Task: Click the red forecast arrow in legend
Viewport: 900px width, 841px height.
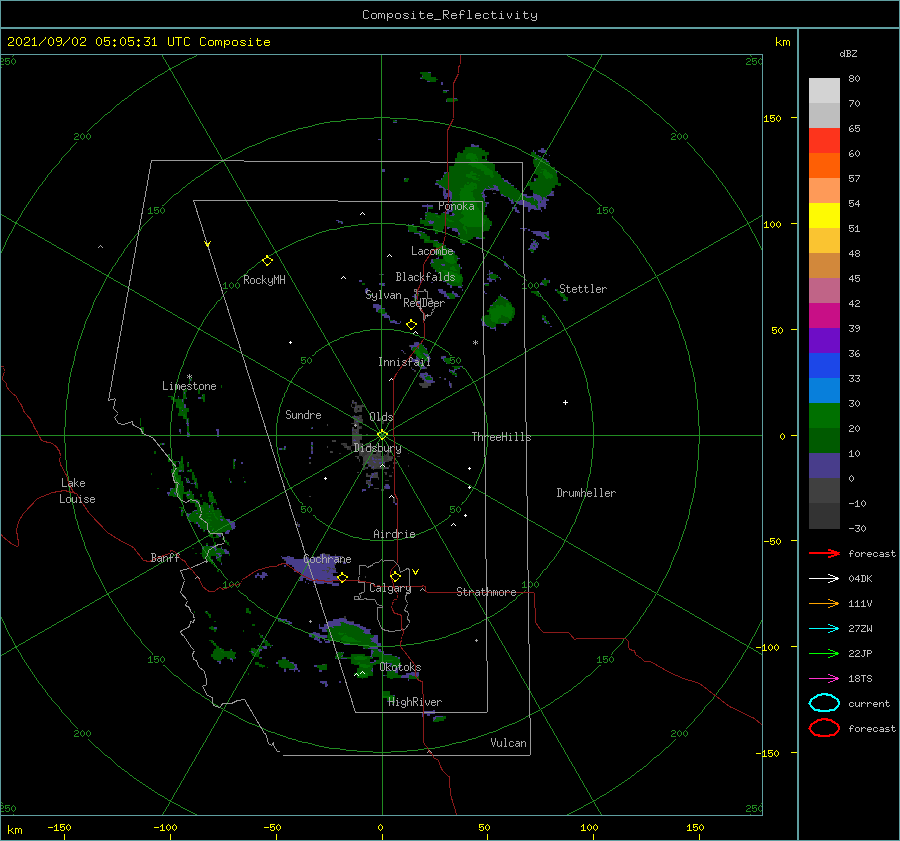Action: 824,553
